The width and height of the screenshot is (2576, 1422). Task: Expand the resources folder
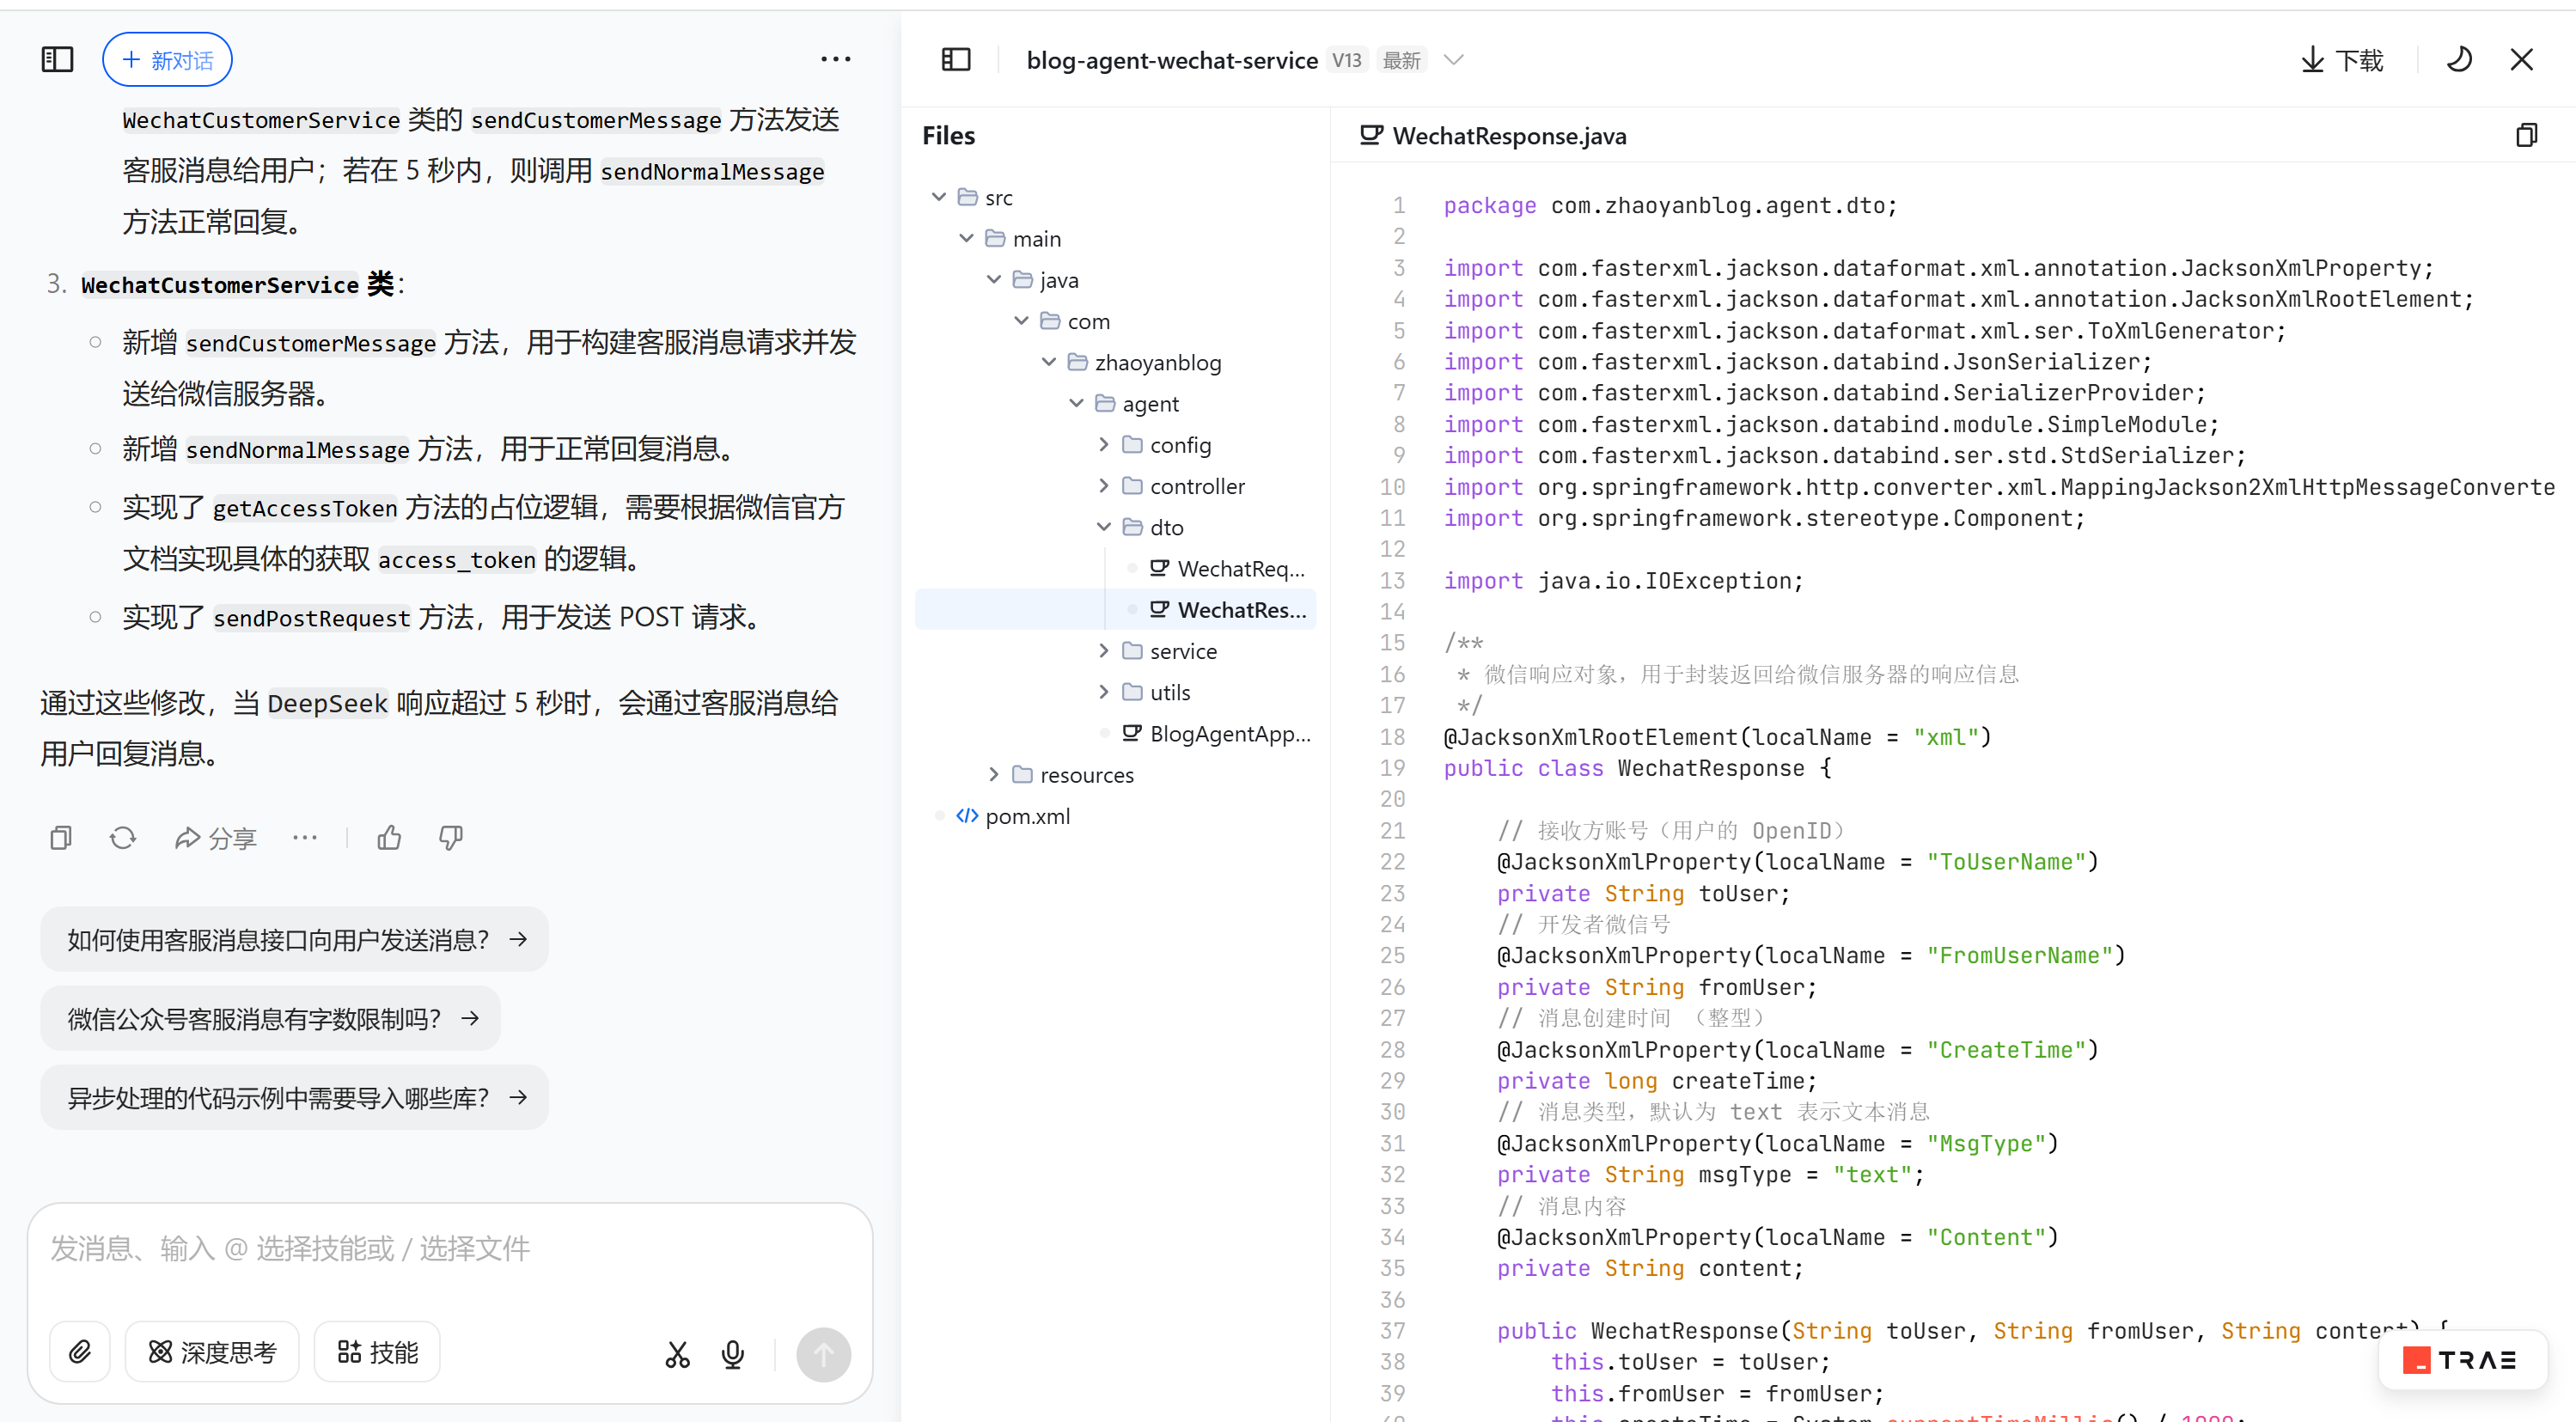994,774
